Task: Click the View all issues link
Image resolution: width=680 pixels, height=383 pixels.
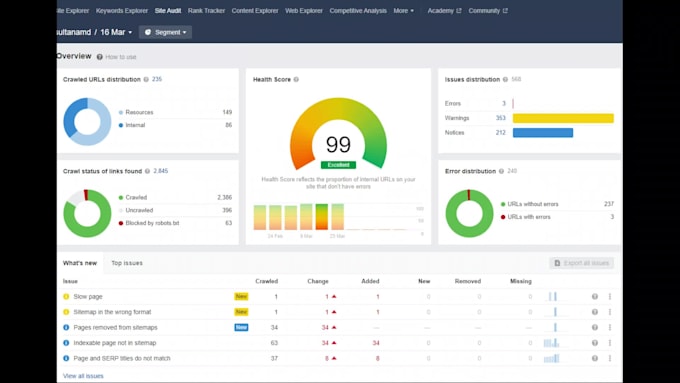Action: tap(83, 376)
